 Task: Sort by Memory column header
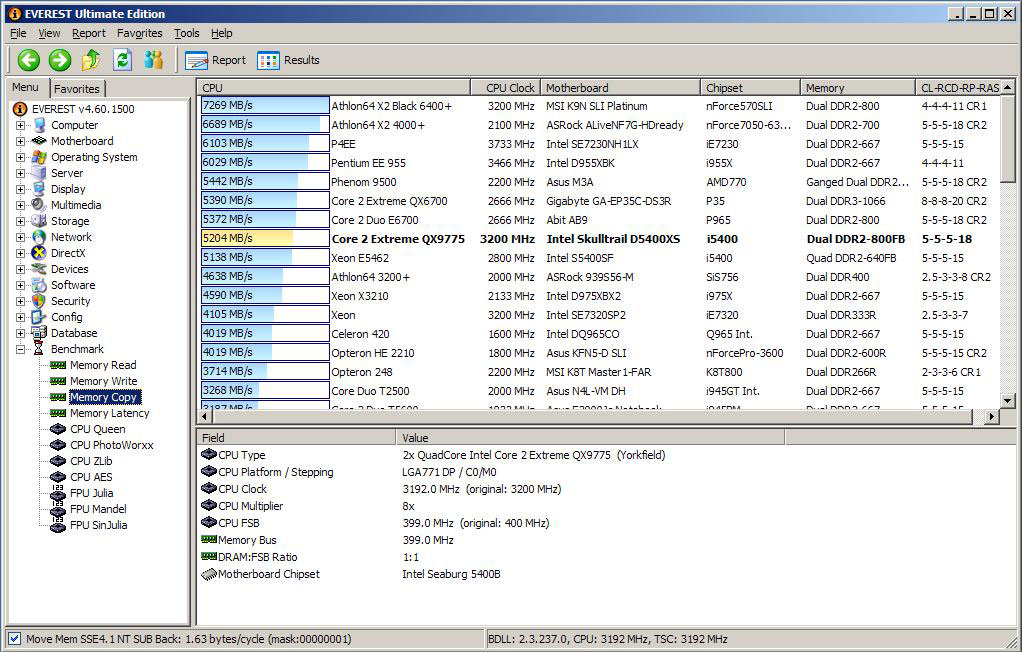click(x=858, y=87)
